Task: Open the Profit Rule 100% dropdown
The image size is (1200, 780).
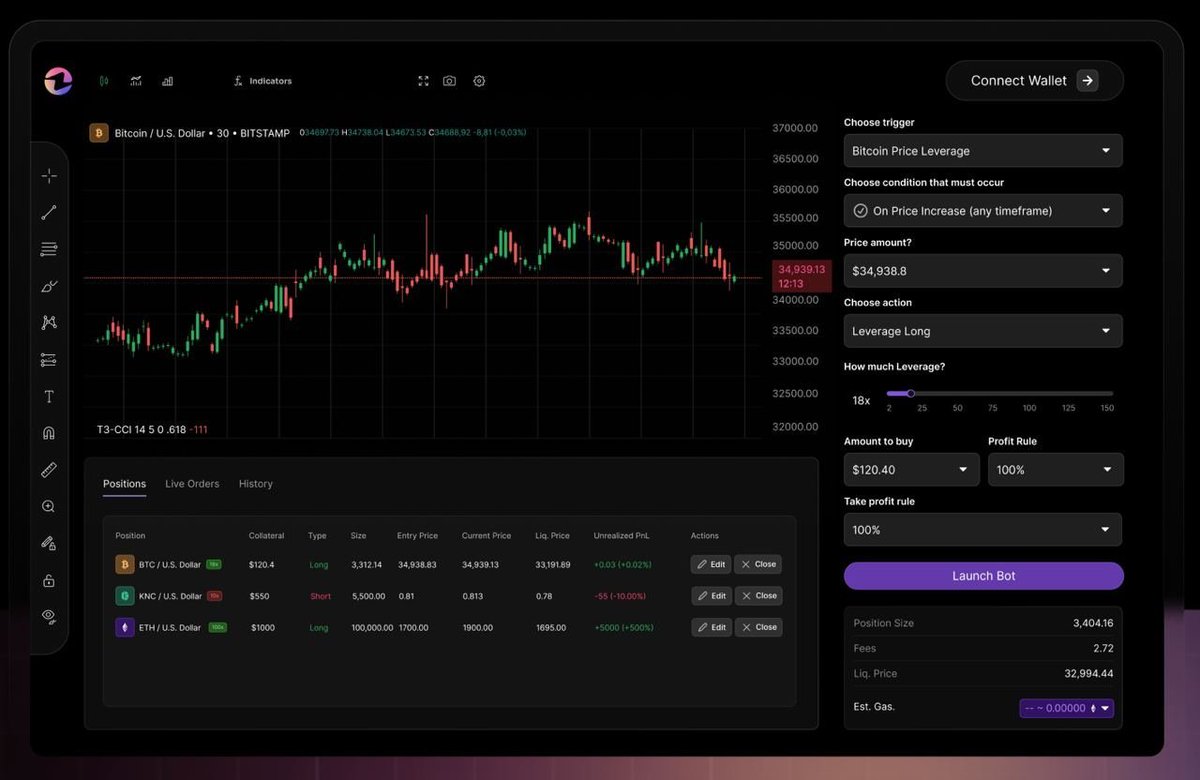Action: pyautogui.click(x=1055, y=469)
